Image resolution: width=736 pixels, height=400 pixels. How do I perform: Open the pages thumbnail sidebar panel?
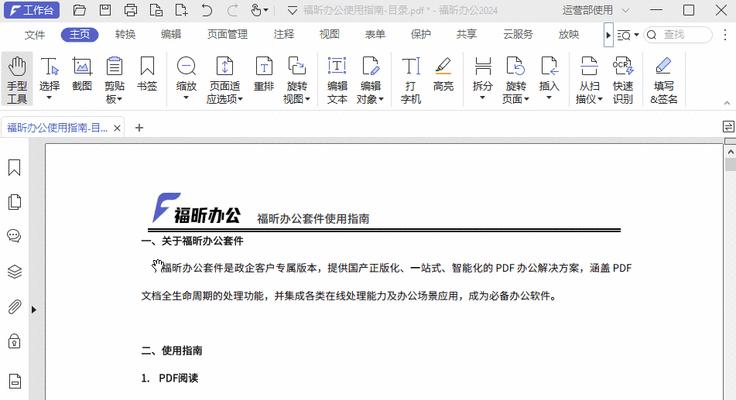(15, 202)
